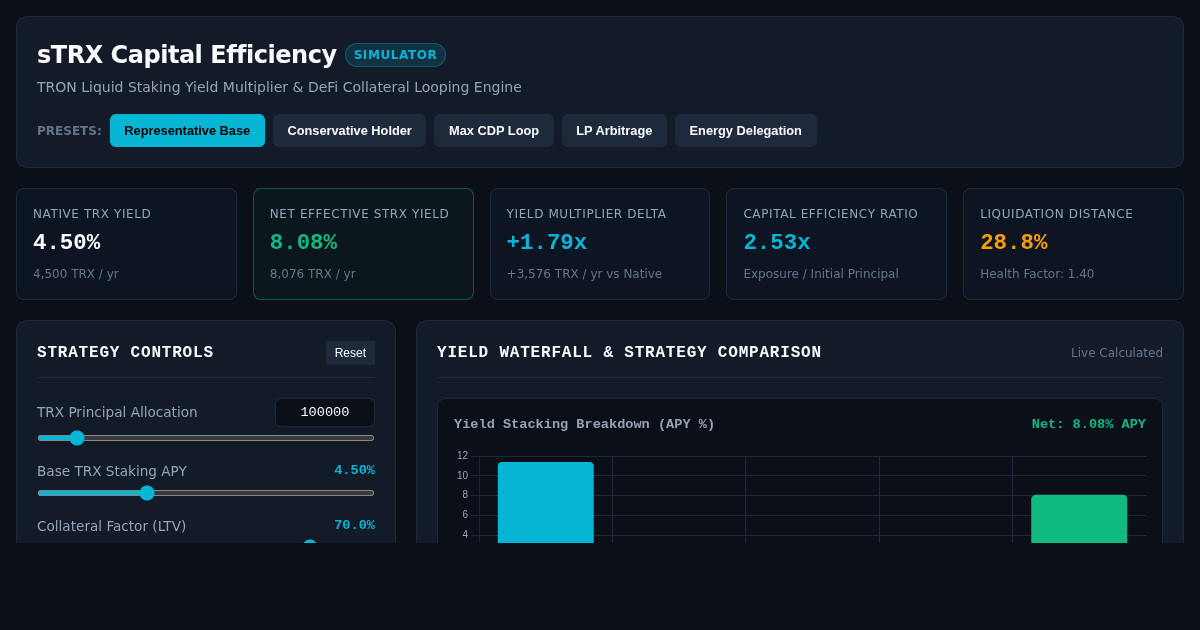The image size is (1200, 630).
Task: Open the Native TRX Yield card
Action: [x=126, y=244]
